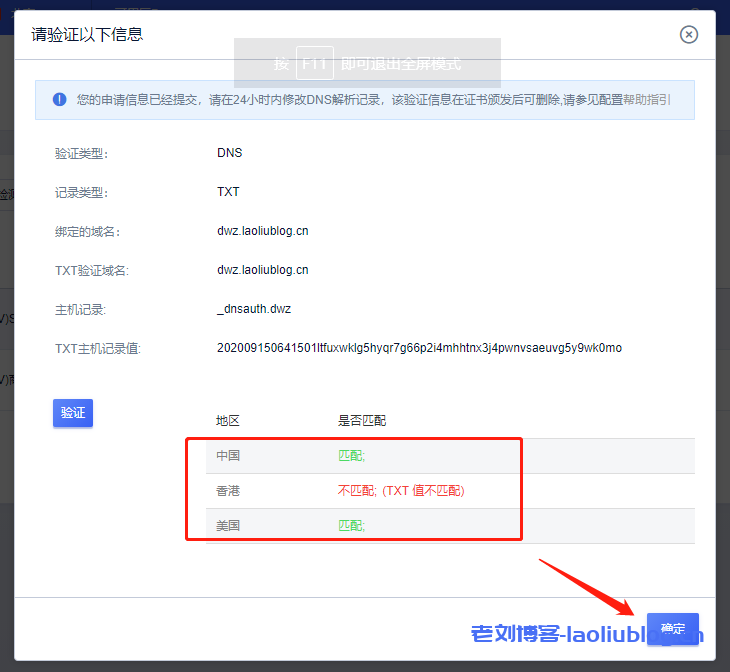Close the verification dialog with the X icon
The image size is (730, 672).
coord(688,35)
